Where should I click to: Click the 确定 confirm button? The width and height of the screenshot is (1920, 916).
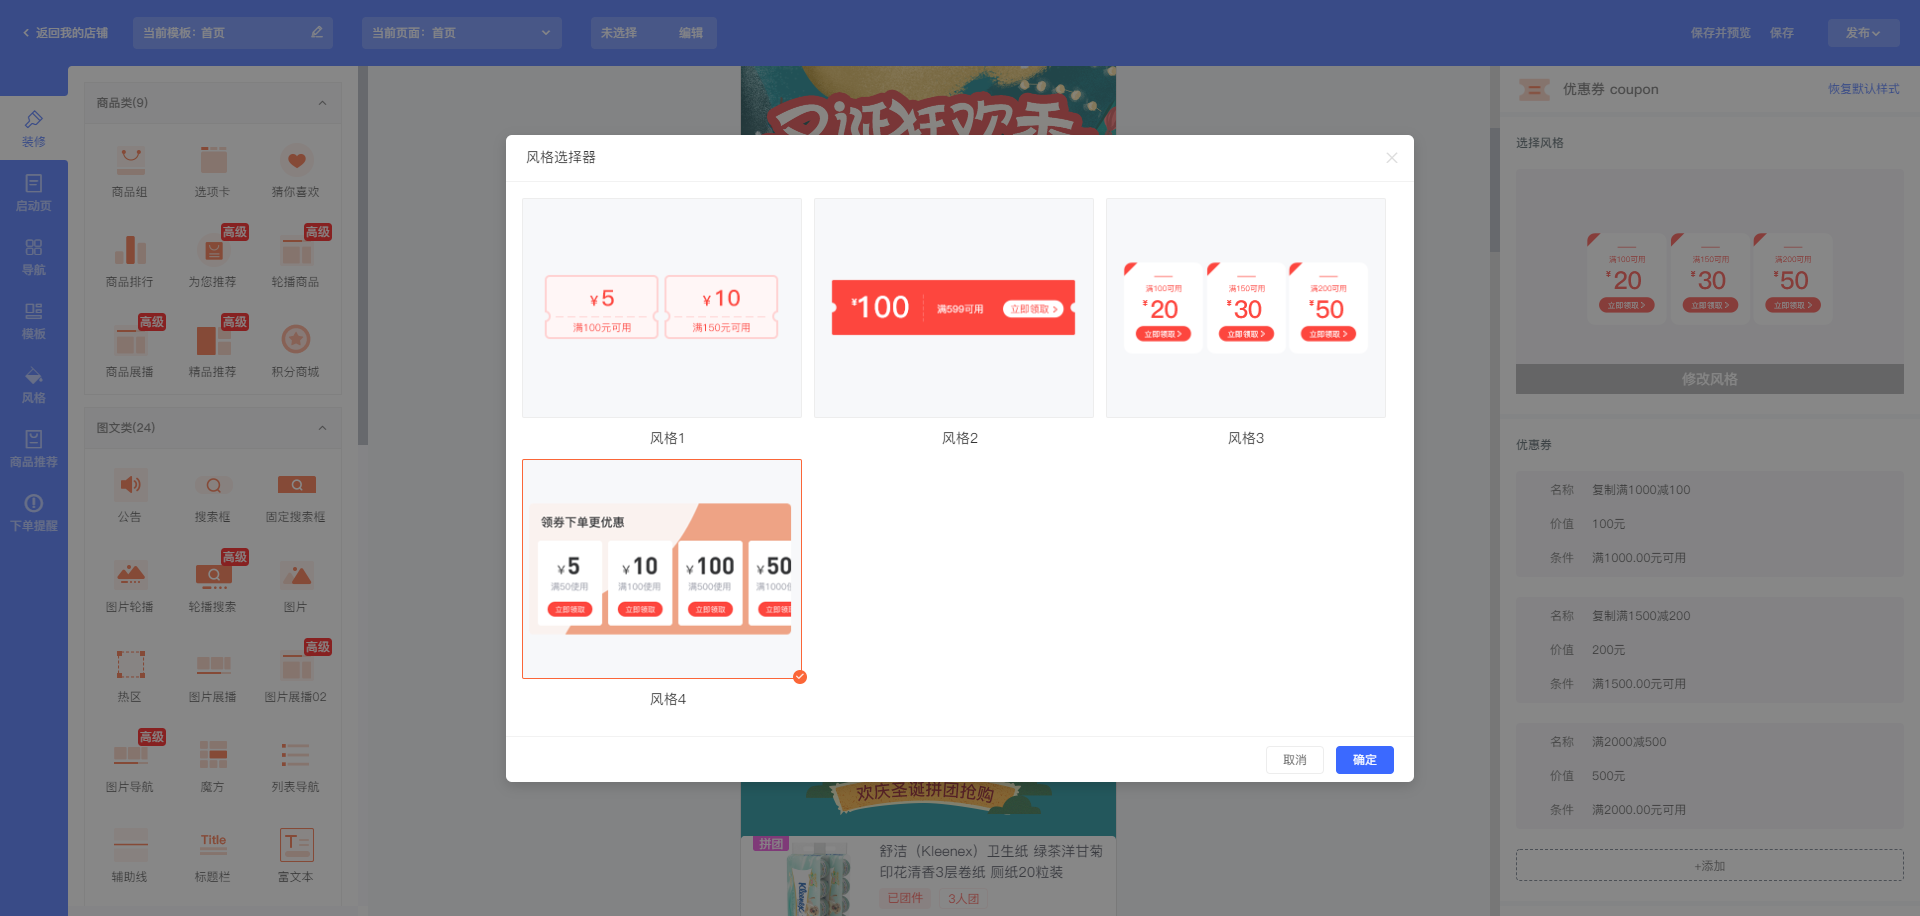(x=1364, y=760)
